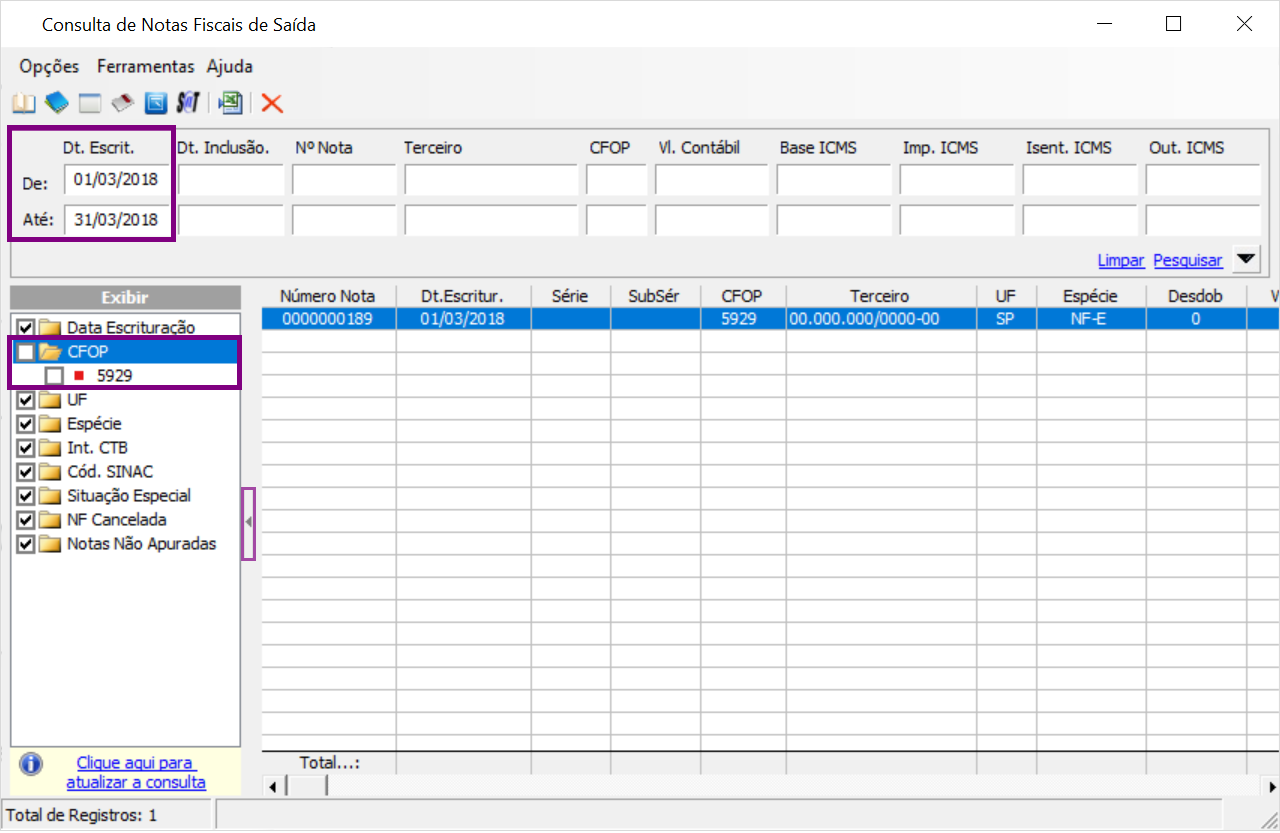Check the CFOP filter checkbox
The height and width of the screenshot is (833, 1280).
point(26,352)
